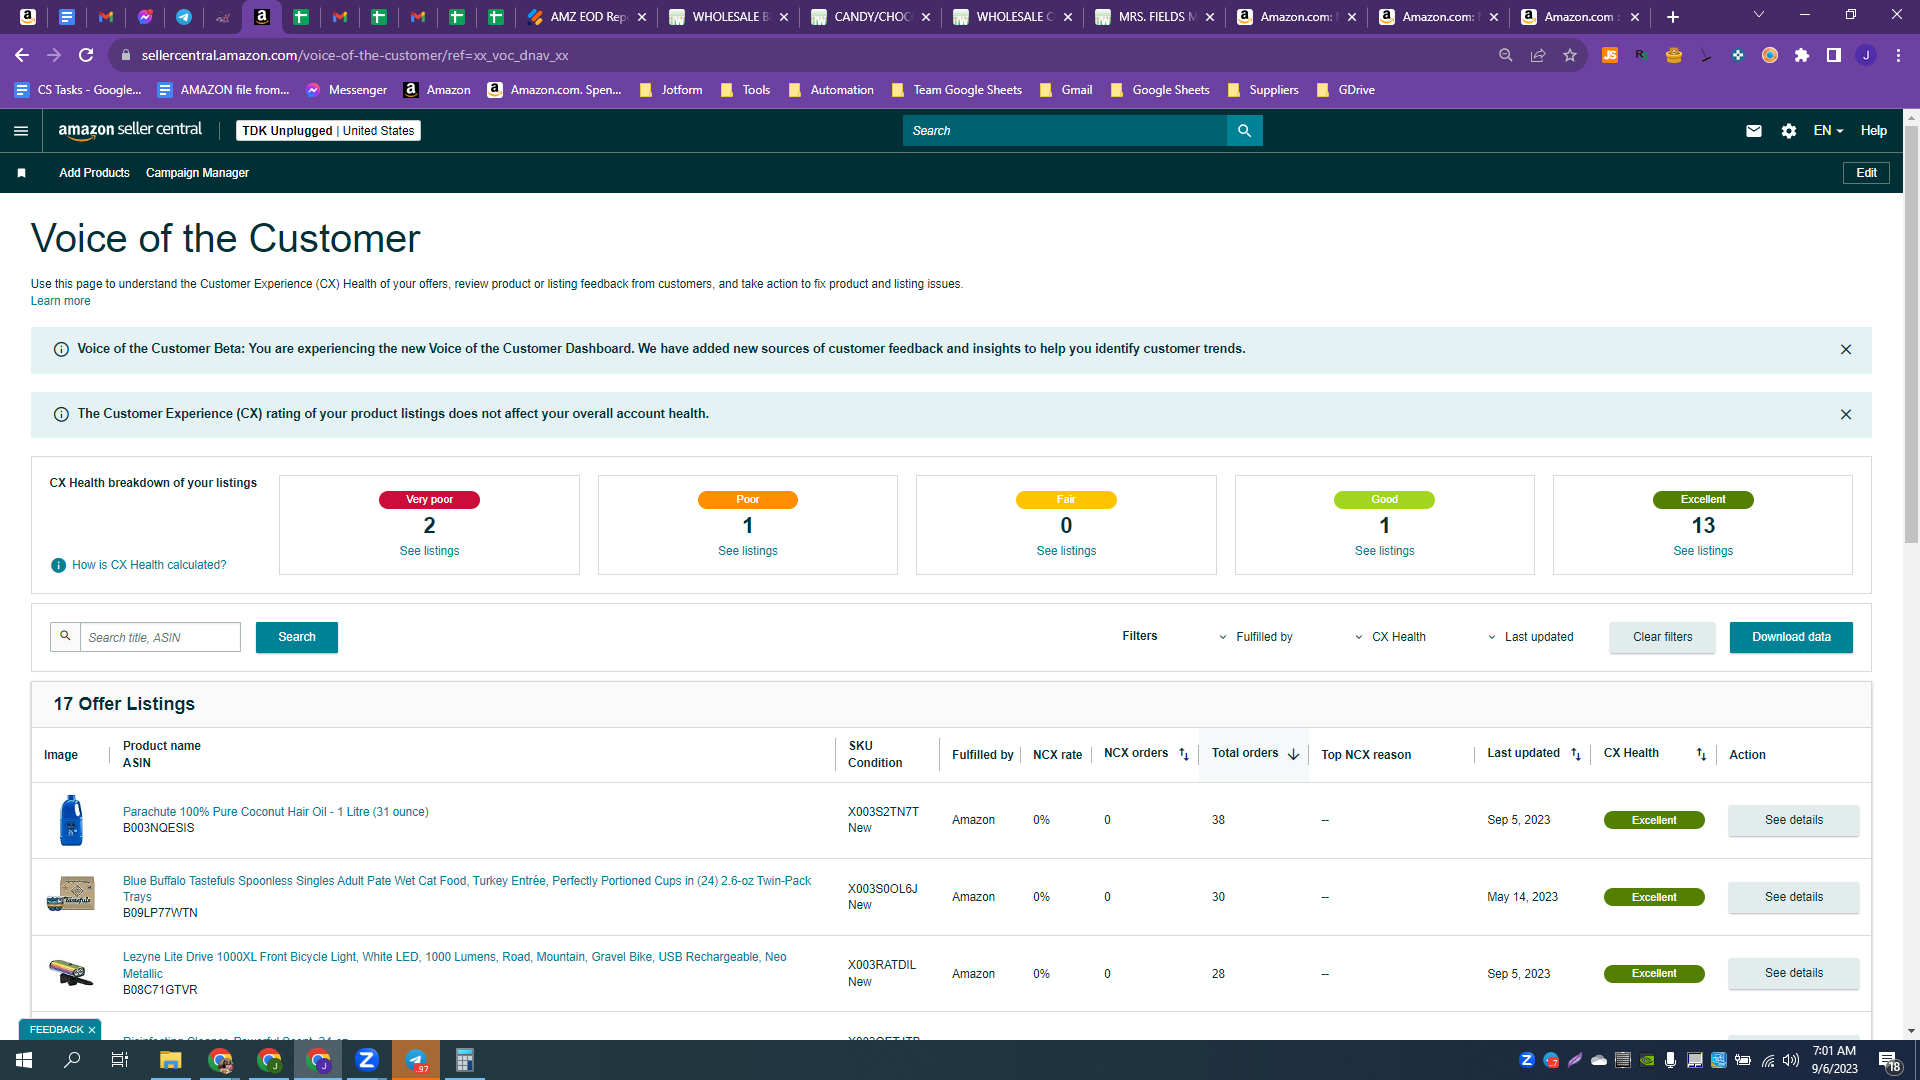Click the info icon beside CX Health calculated
This screenshot has height=1080, width=1920.
(58, 566)
